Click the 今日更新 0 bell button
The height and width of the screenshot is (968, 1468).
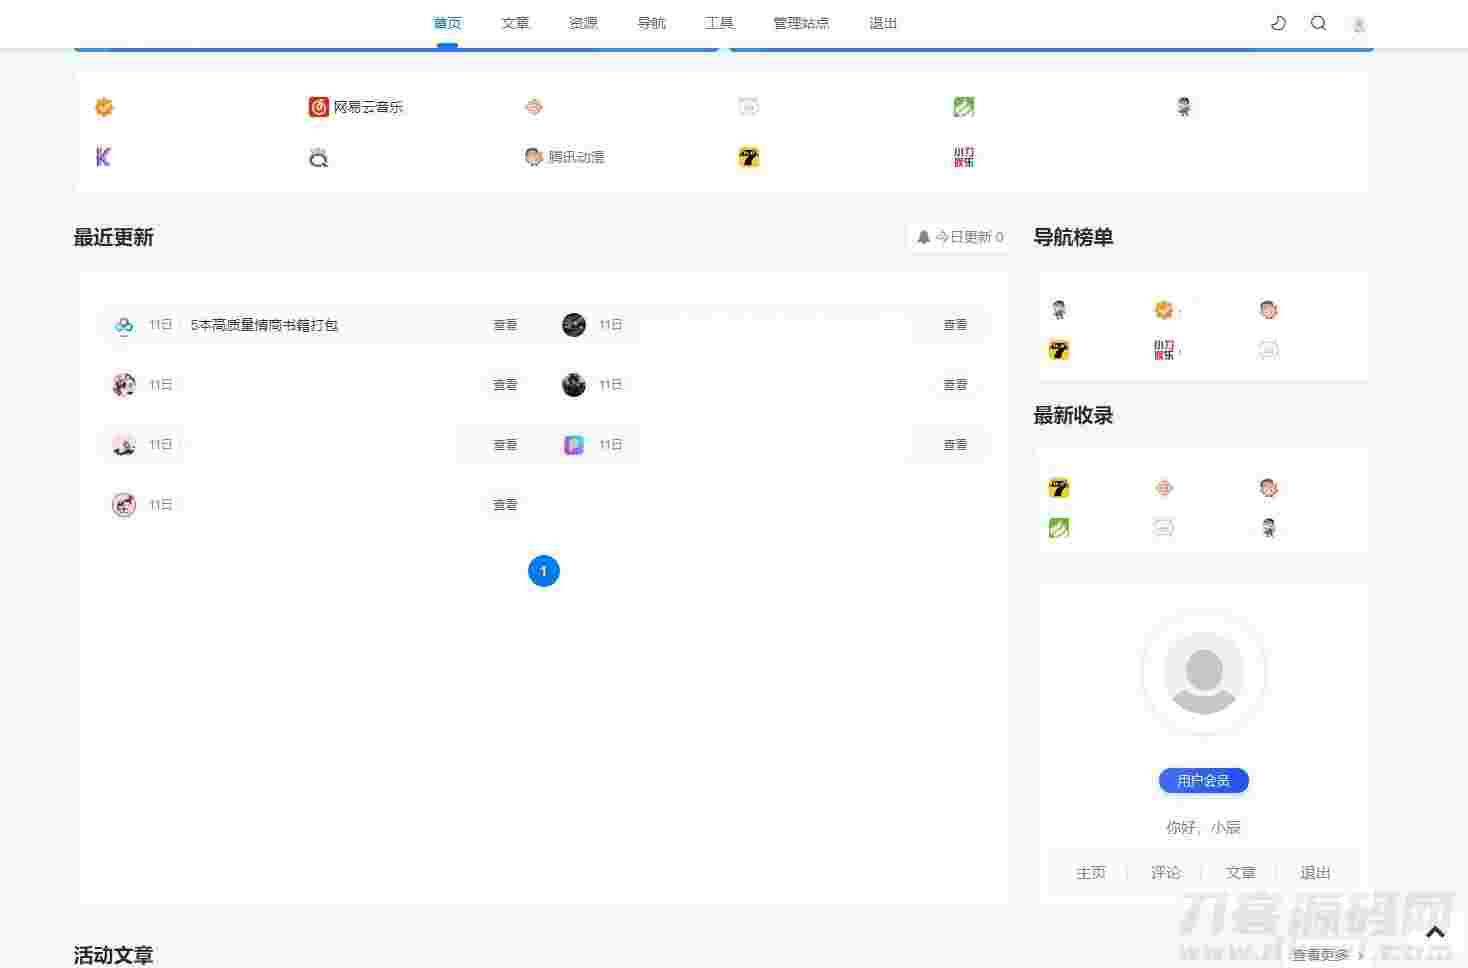coord(960,237)
